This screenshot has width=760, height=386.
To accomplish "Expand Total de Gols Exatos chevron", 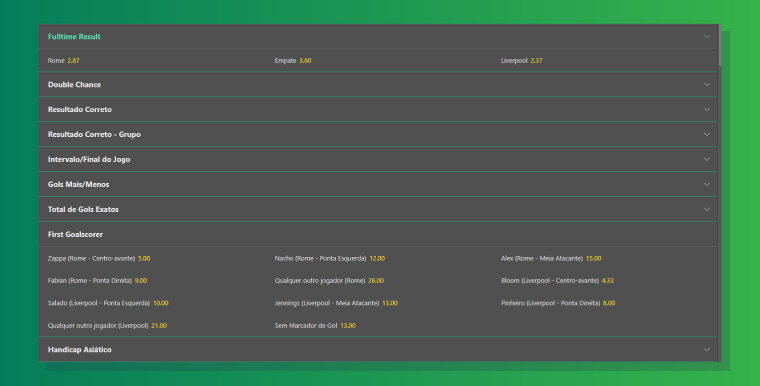I will point(707,209).
